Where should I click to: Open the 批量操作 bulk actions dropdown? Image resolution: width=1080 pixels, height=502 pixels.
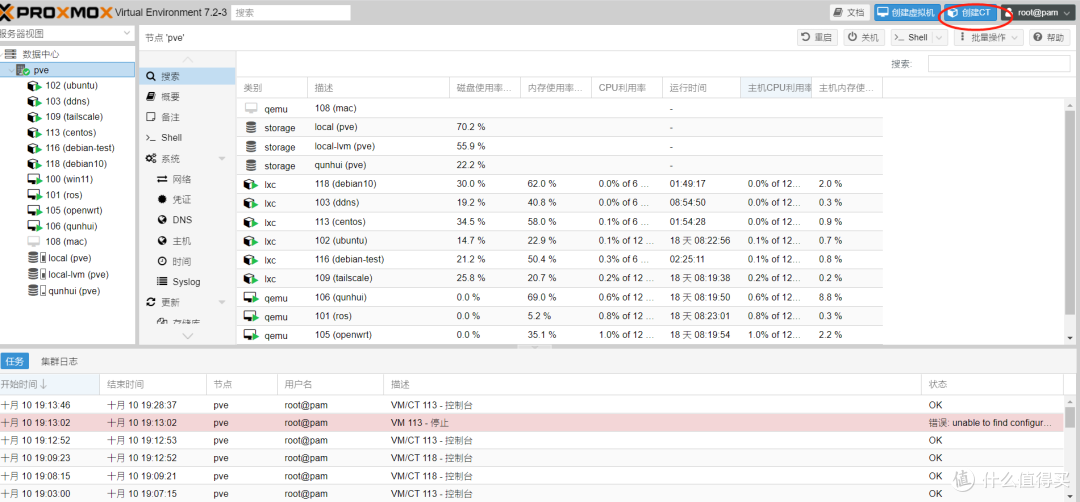coord(989,37)
